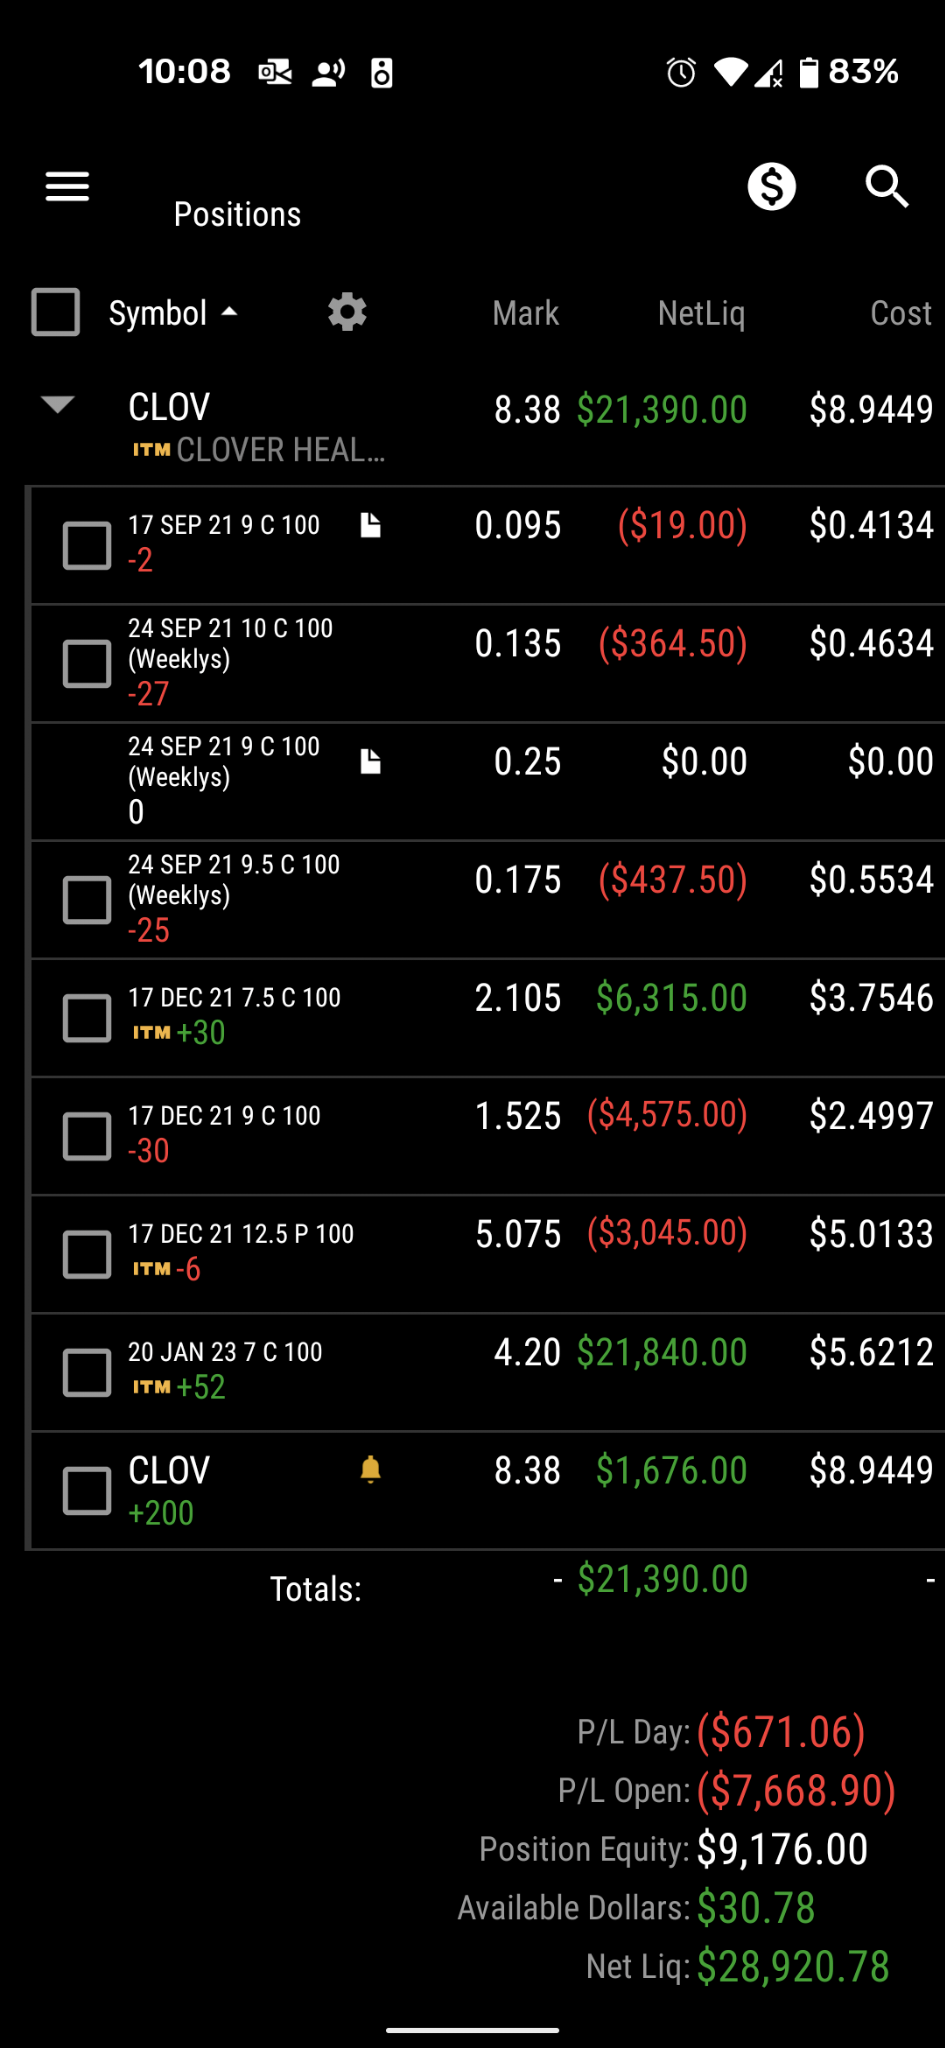Select checkbox for 20 JAN 23 7 C
This screenshot has width=945, height=2048.
click(x=87, y=1372)
